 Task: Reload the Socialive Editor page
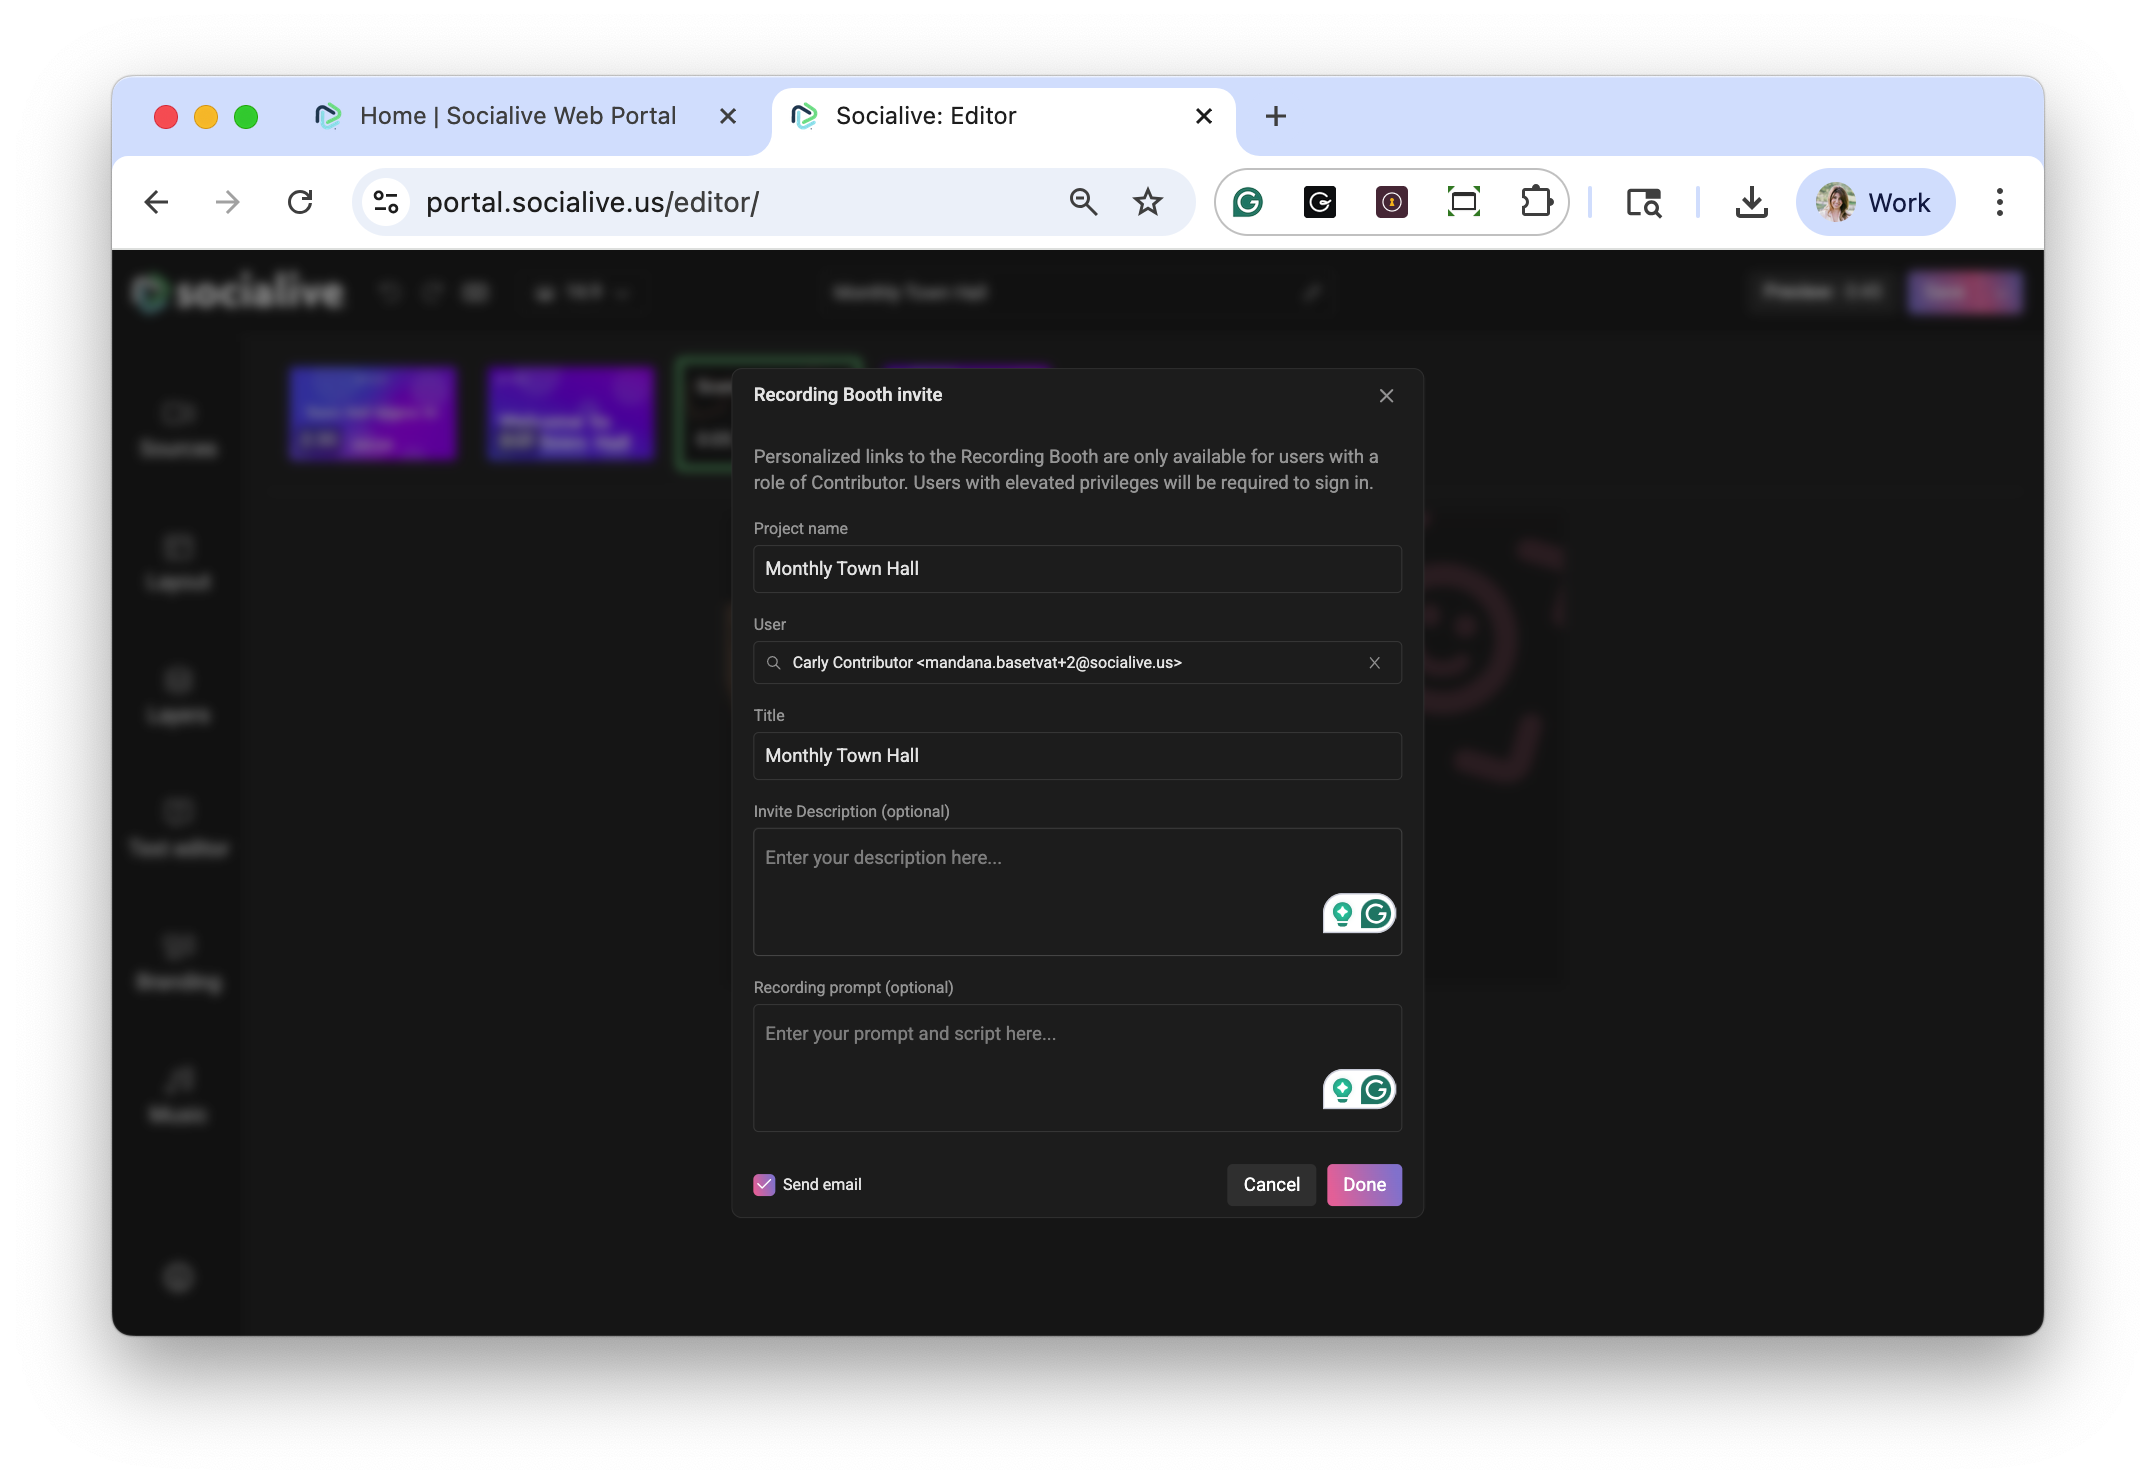(300, 203)
